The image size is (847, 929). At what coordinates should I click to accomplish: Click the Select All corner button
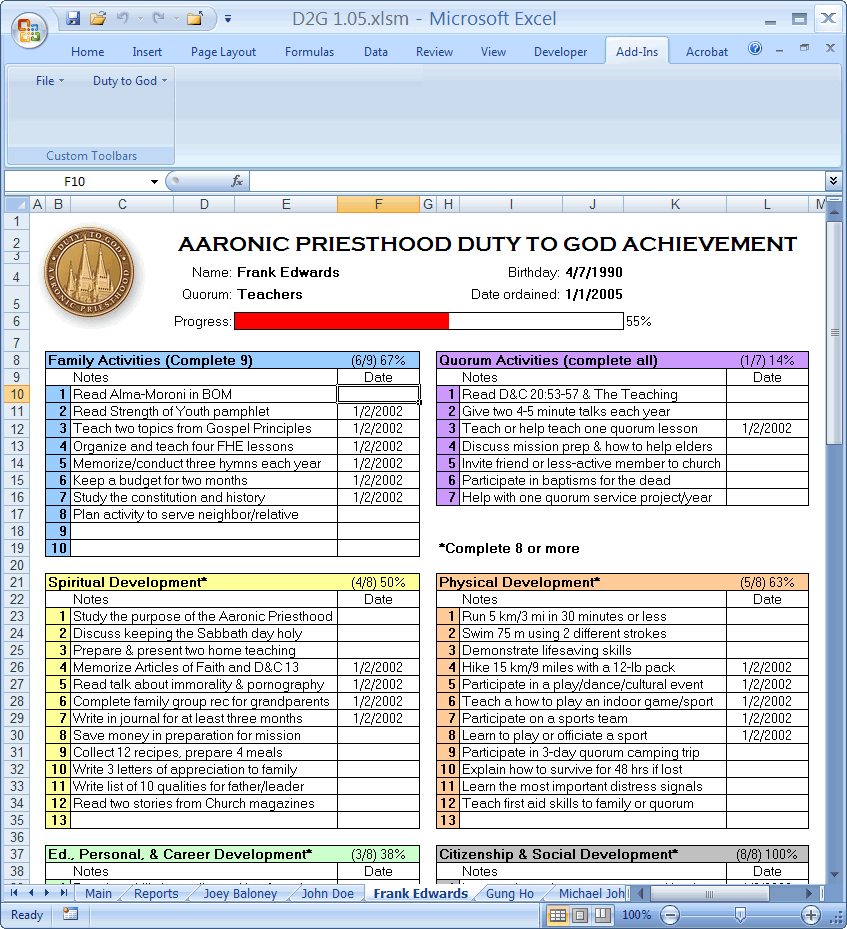18,205
